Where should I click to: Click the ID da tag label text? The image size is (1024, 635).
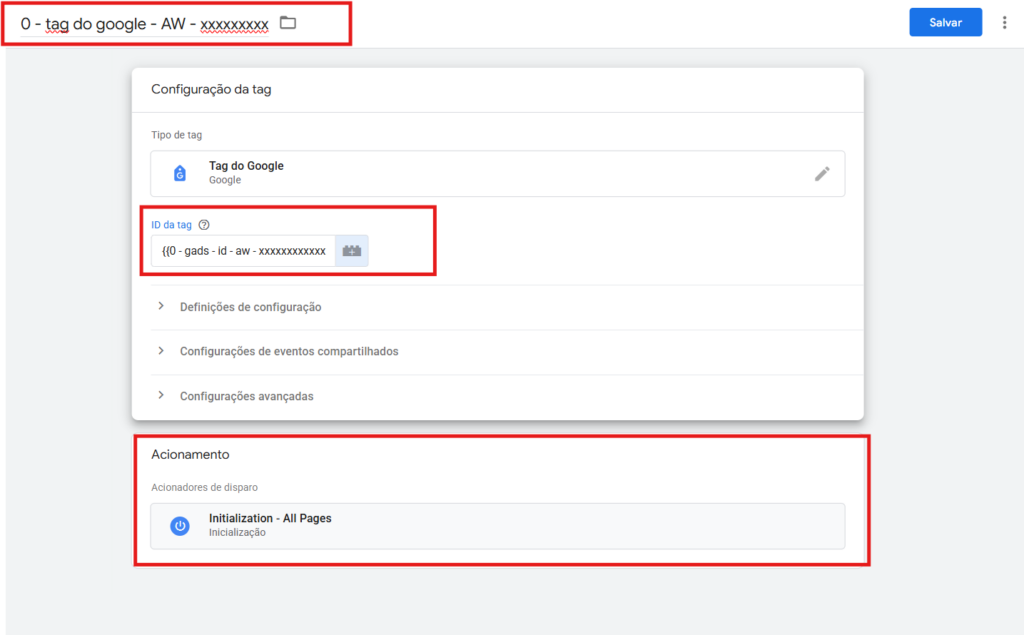click(x=171, y=225)
